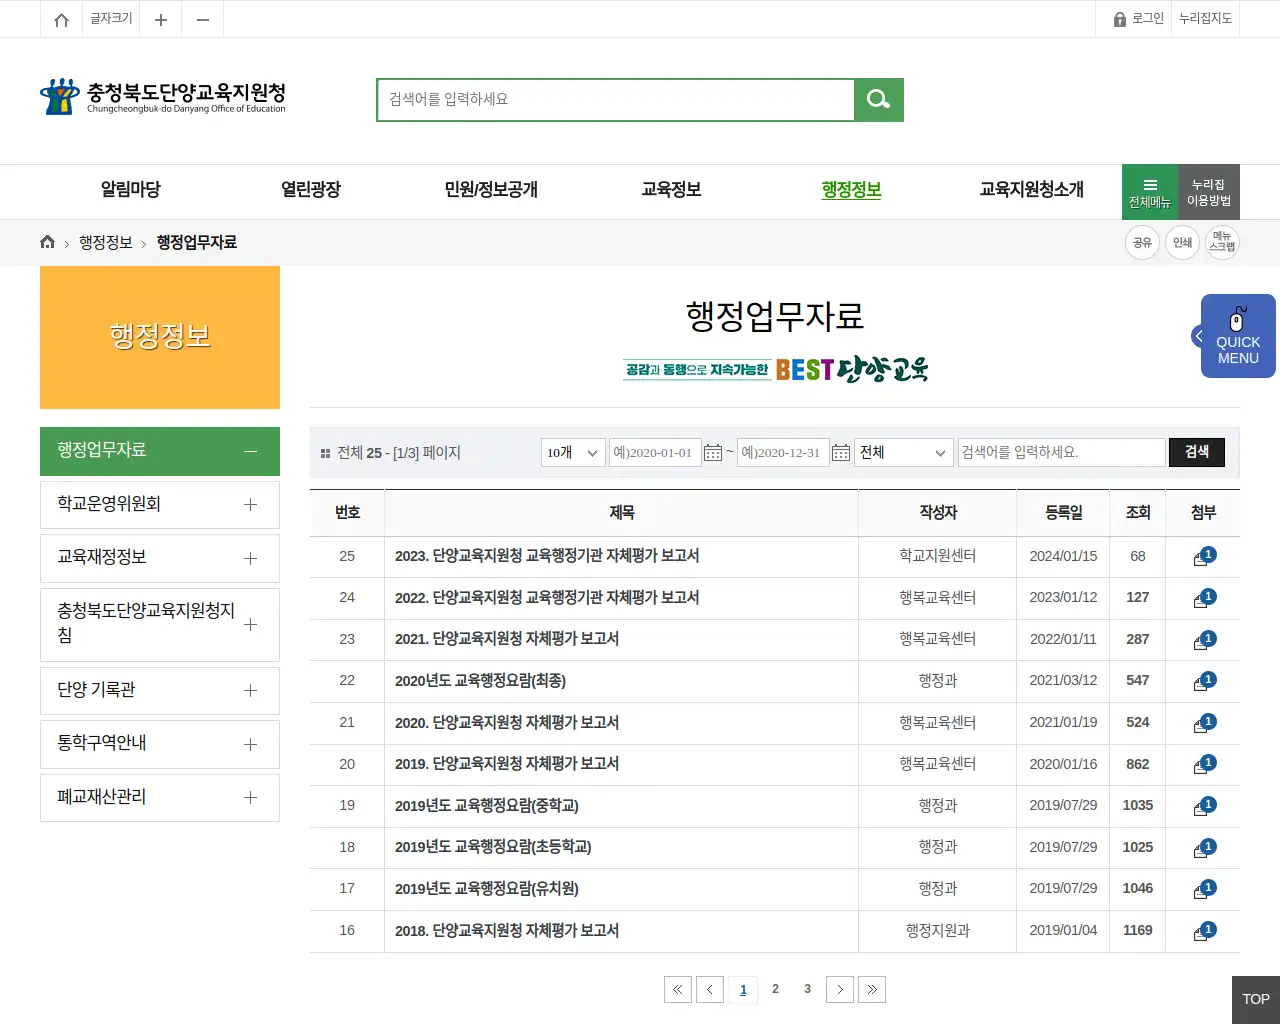Open attachment icon for post 22
Viewport: 1280px width, 1024px height.
(x=1204, y=682)
